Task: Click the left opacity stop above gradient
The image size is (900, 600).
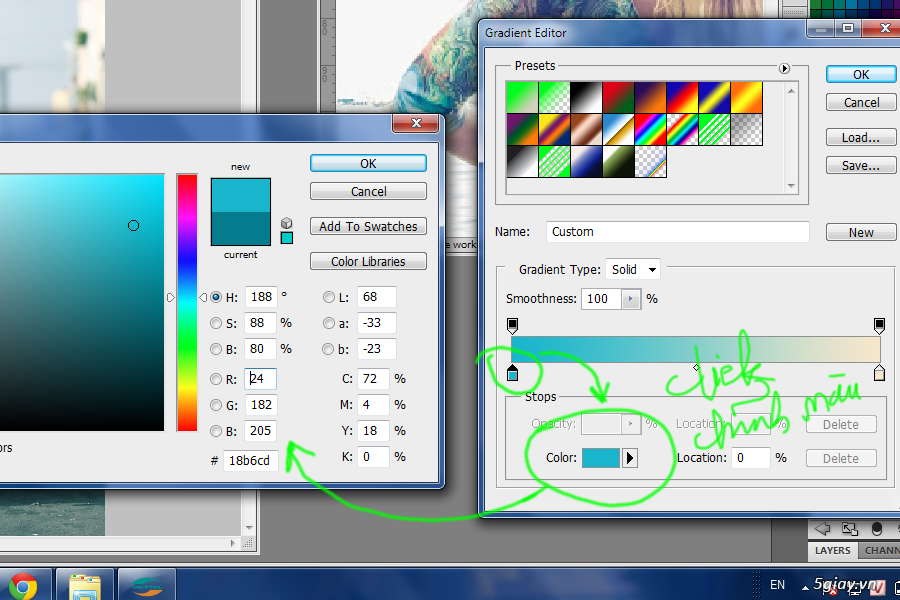Action: coord(513,325)
